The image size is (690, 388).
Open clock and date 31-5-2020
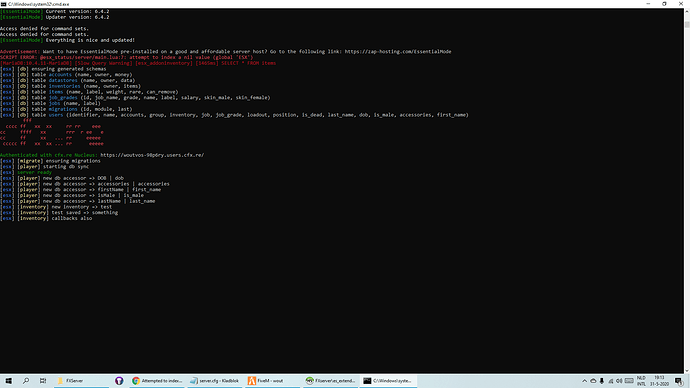(x=659, y=381)
